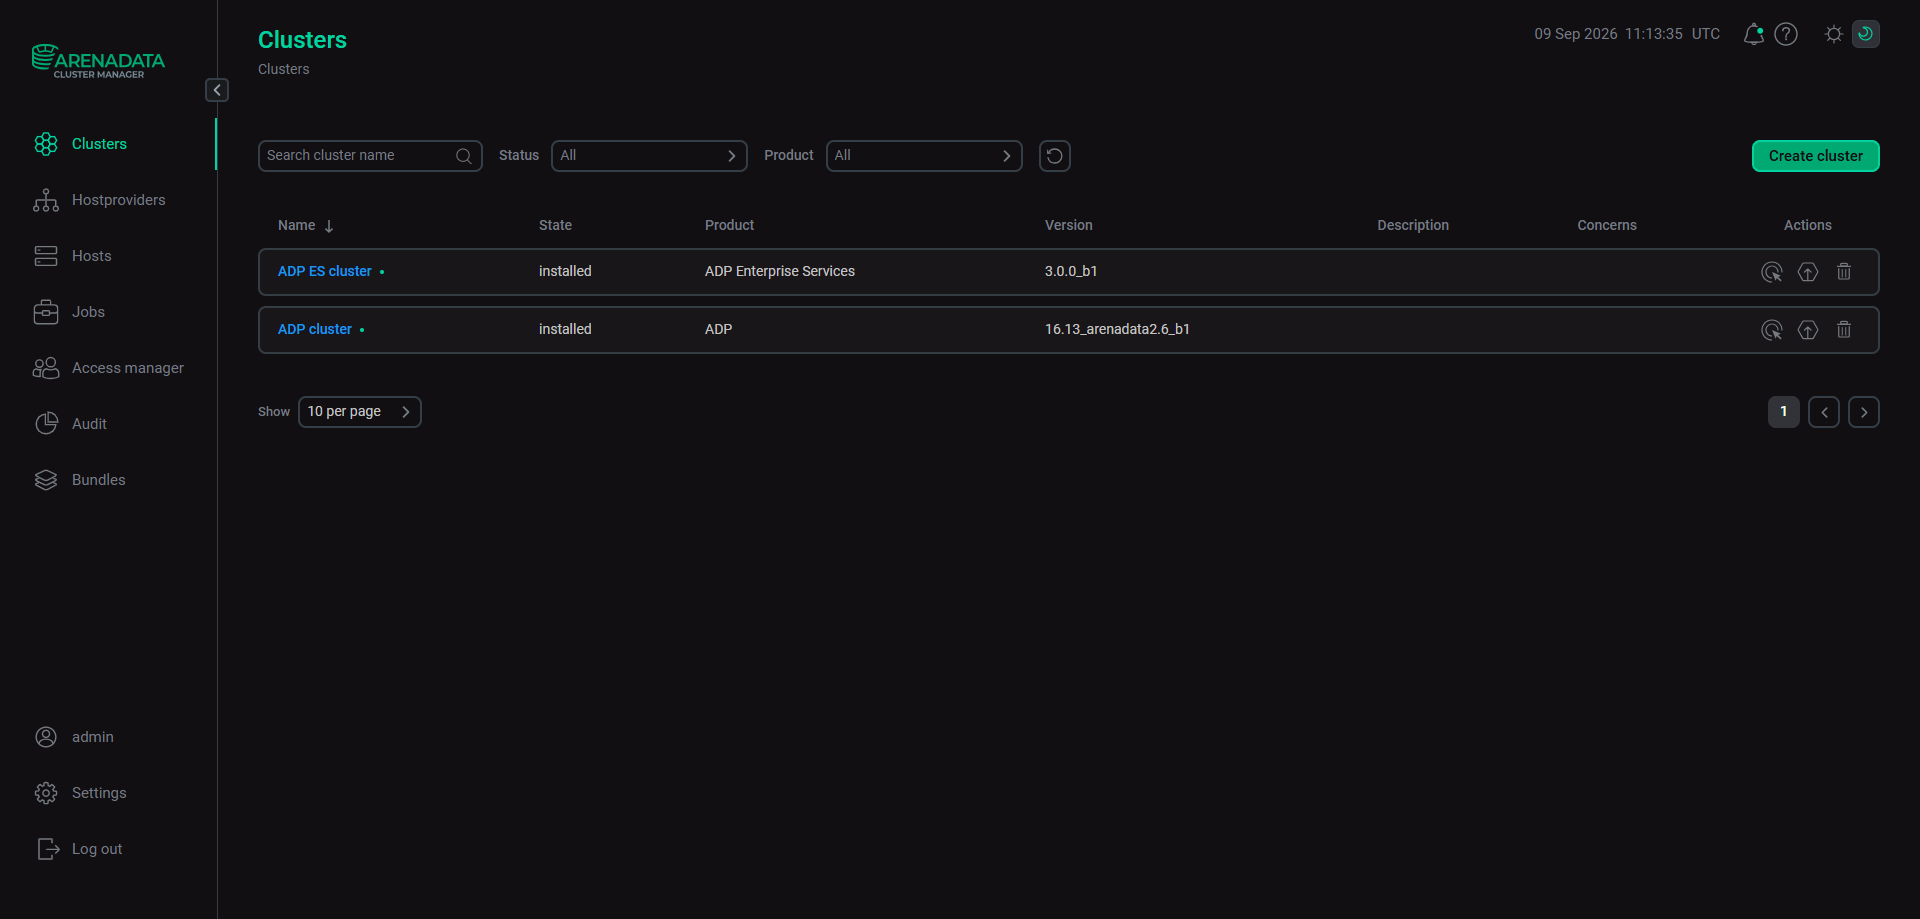This screenshot has height=919, width=1920.
Task: Click the Description column header
Action: (1412, 226)
